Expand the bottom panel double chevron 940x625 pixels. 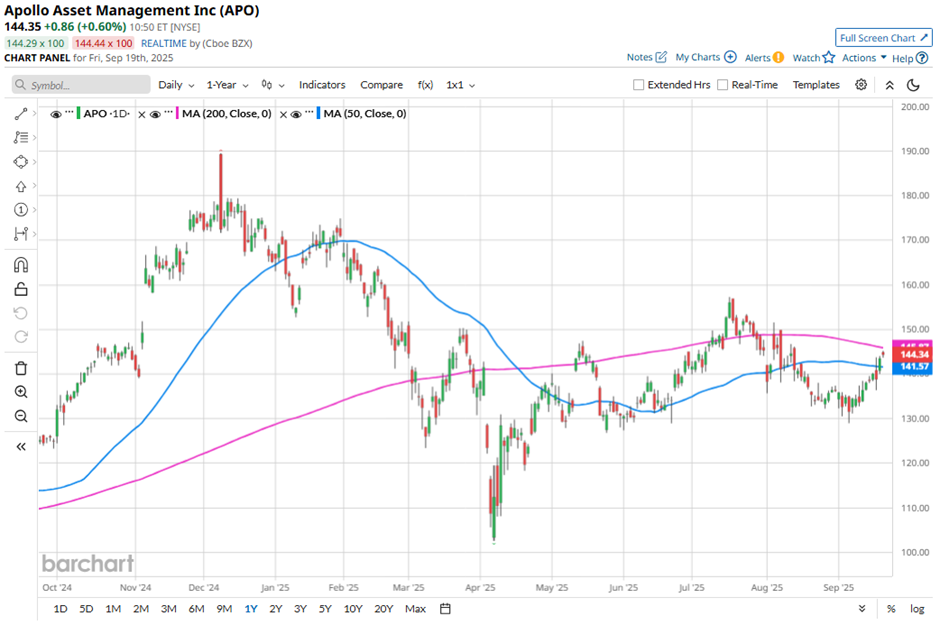tap(861, 609)
